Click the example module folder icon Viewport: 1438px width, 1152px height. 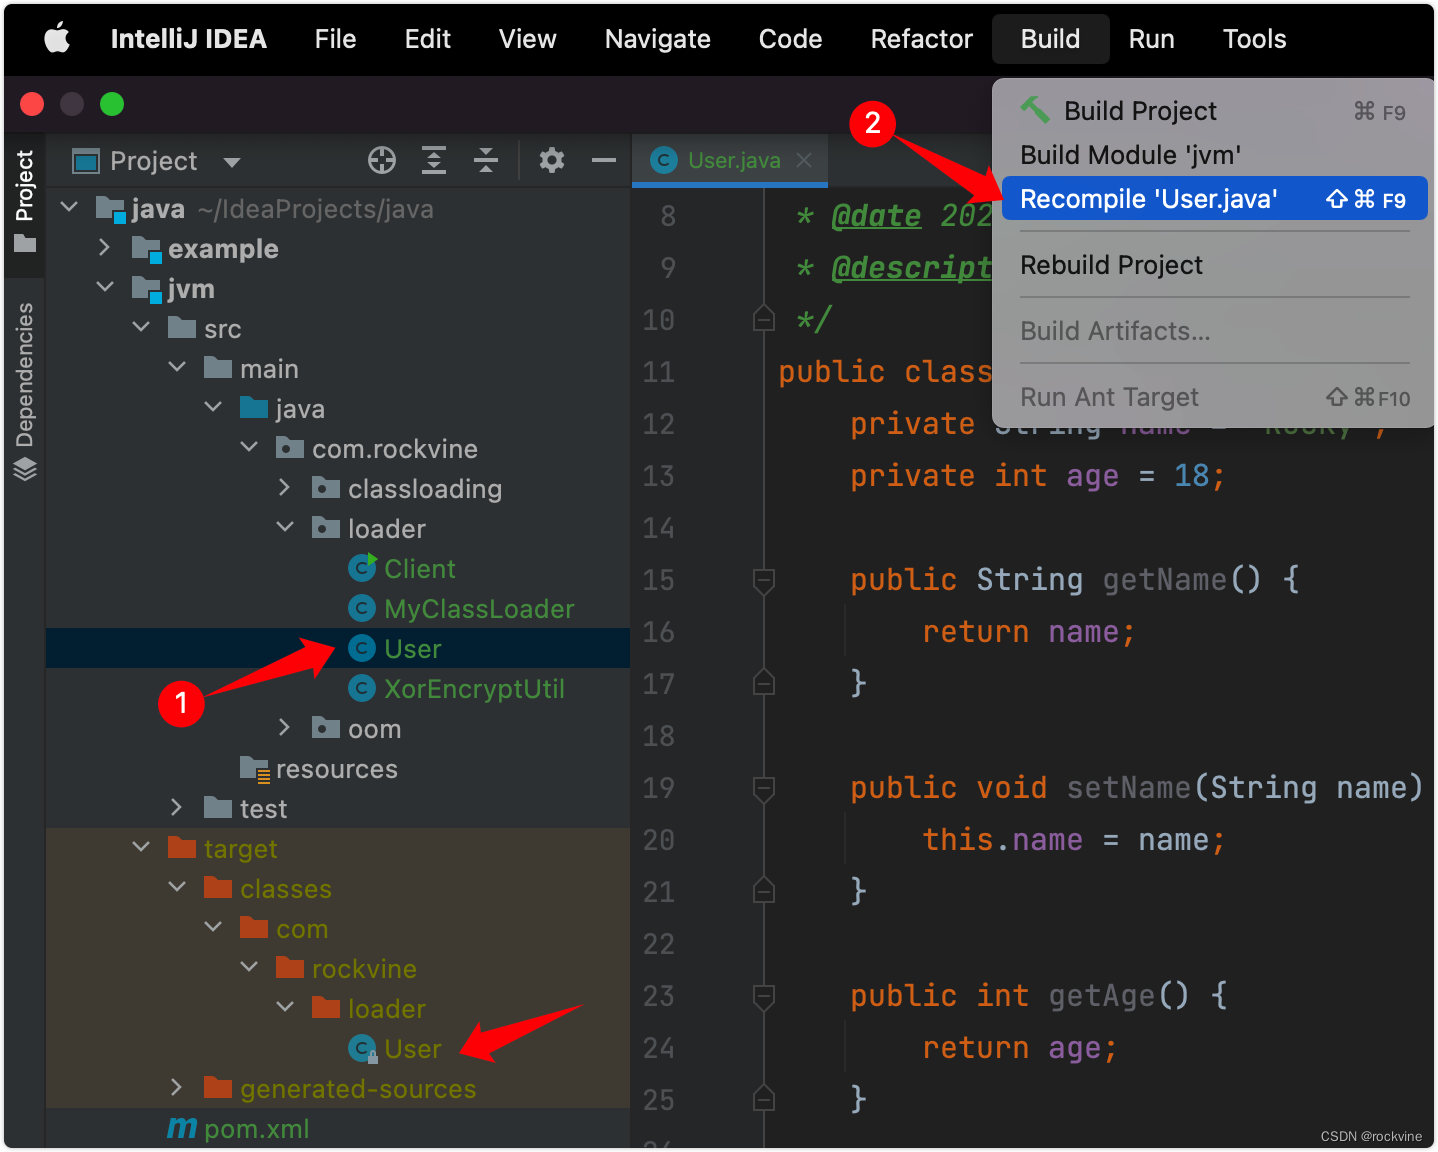point(146,249)
